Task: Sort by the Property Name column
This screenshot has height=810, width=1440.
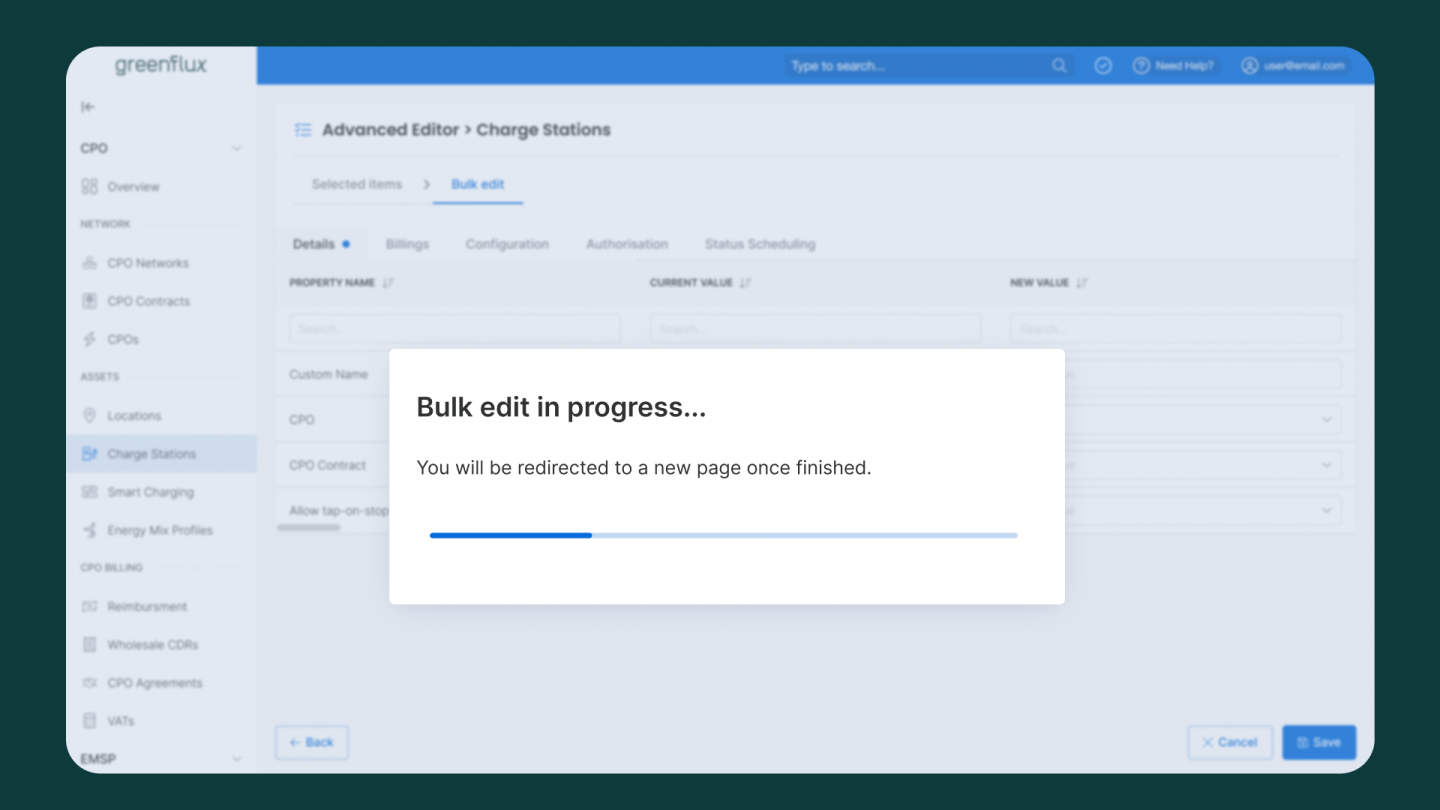Action: 388,283
